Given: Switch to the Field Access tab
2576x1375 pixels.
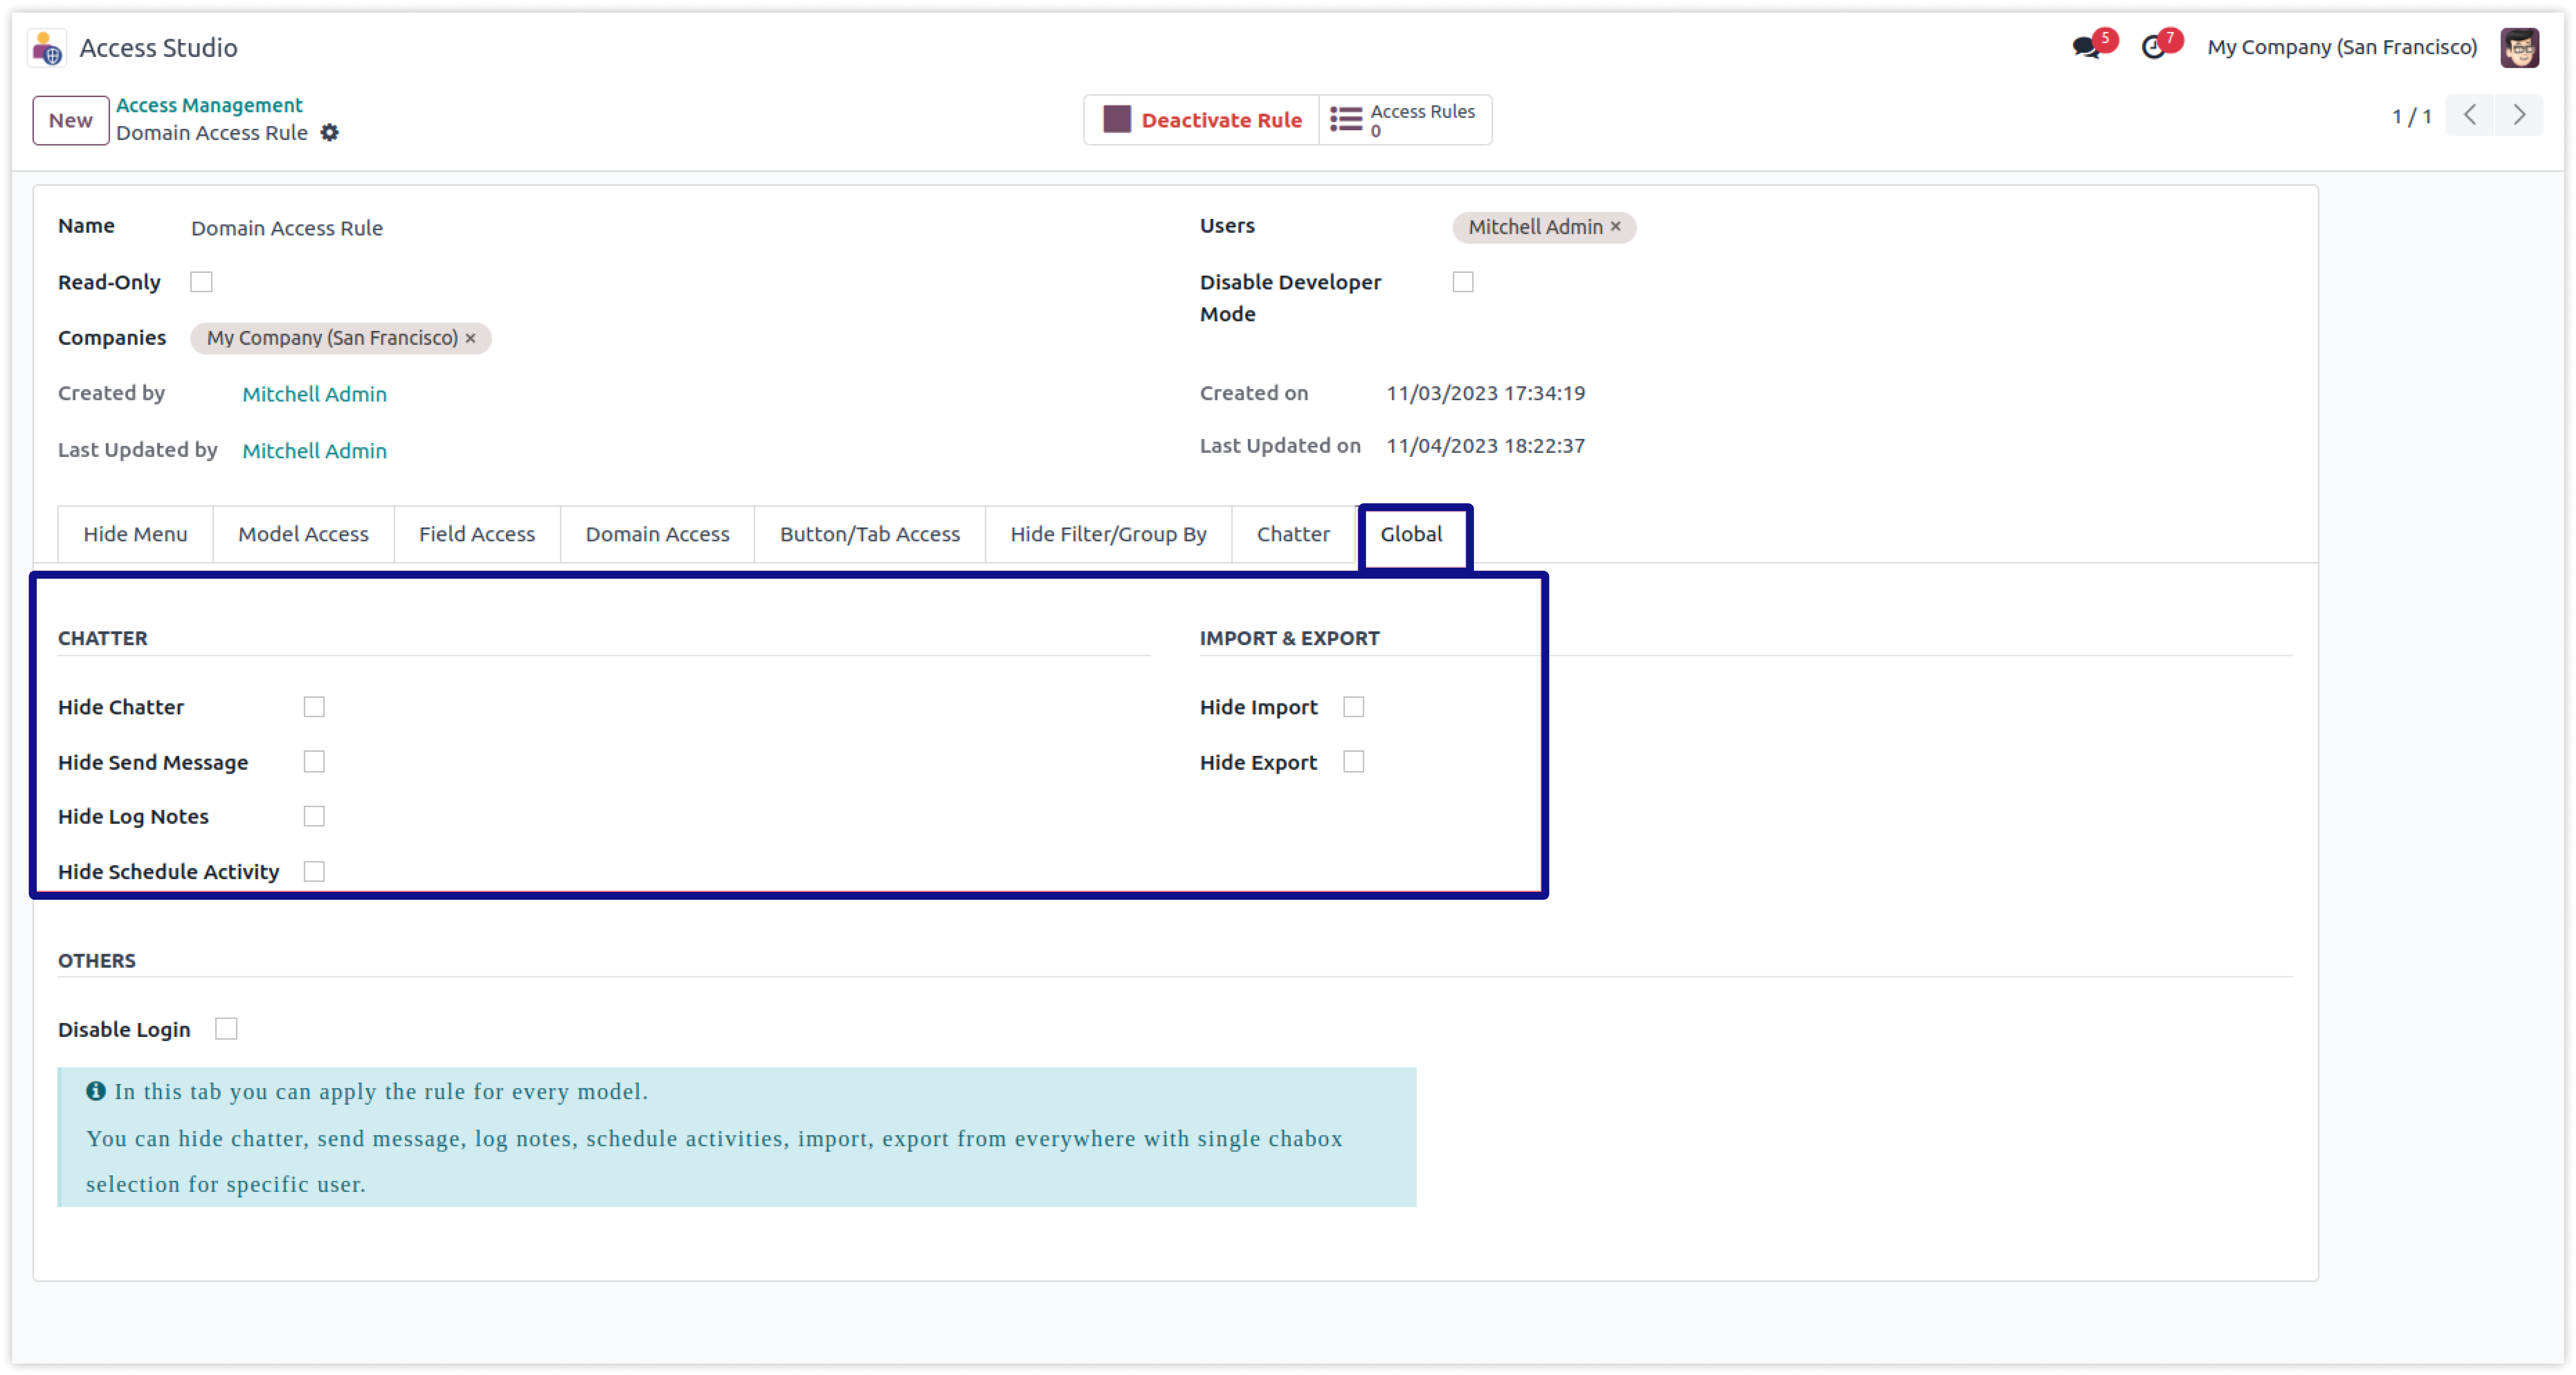Looking at the screenshot, I should [x=477, y=534].
